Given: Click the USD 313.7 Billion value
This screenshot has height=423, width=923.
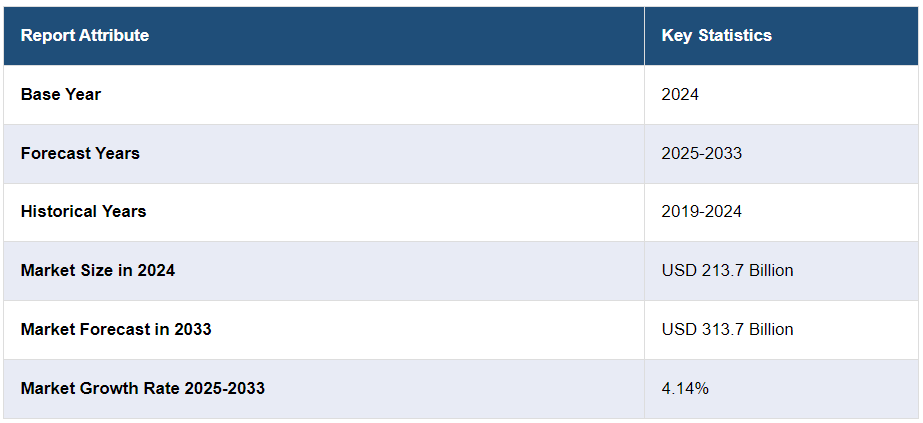Looking at the screenshot, I should click(x=727, y=329).
